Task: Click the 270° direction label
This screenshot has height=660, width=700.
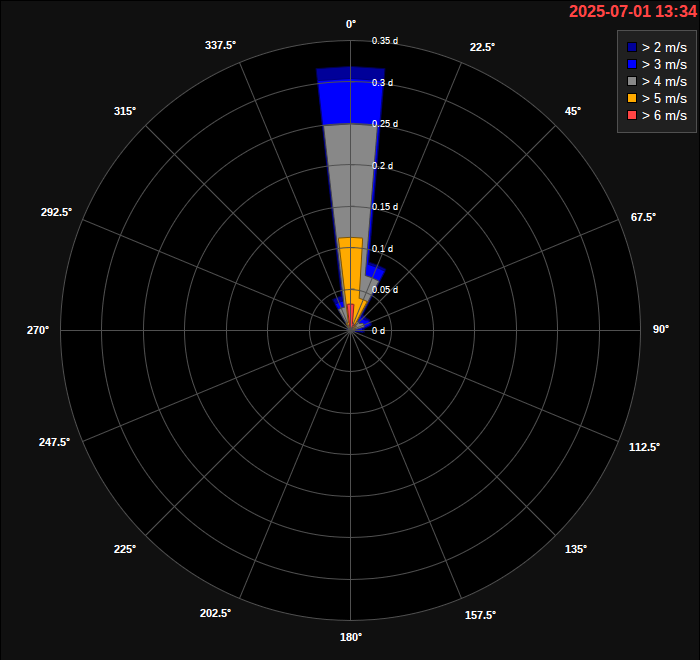Action: (38, 330)
